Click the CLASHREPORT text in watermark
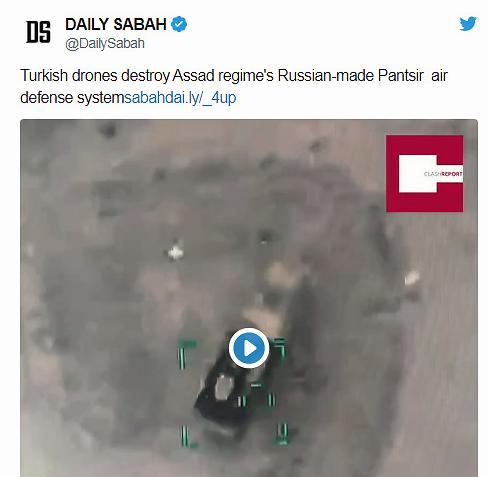 pos(443,174)
